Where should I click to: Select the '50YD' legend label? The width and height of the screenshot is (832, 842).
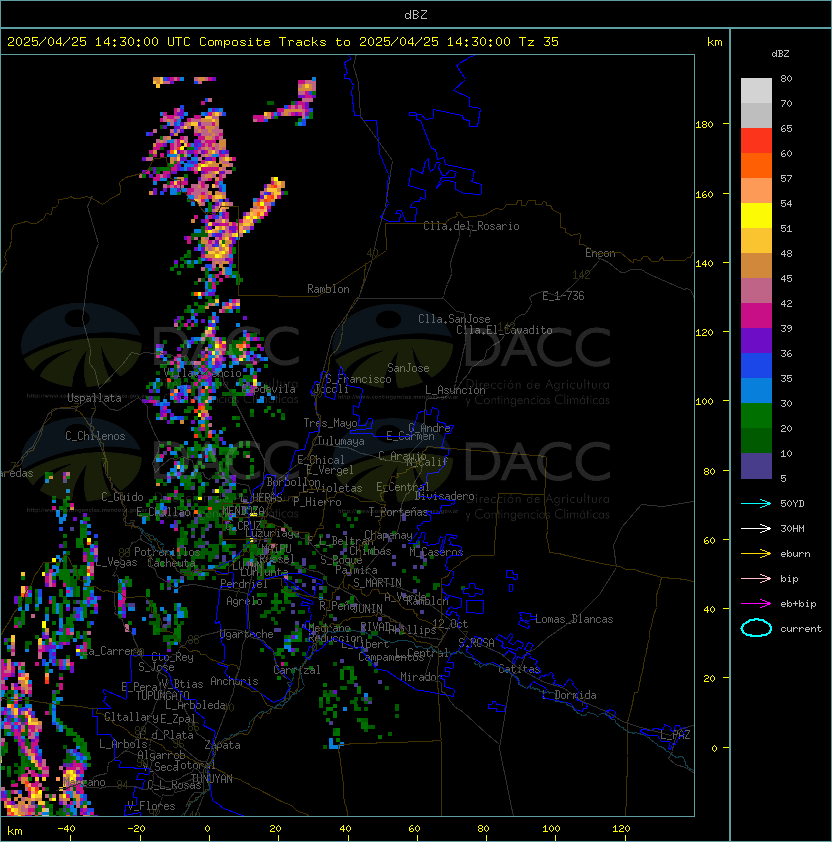tap(792, 503)
